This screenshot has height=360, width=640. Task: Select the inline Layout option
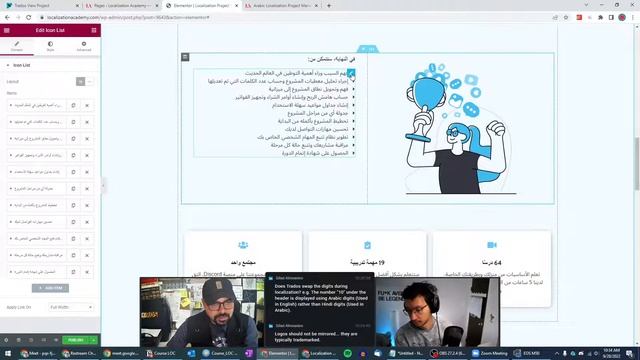90,82
